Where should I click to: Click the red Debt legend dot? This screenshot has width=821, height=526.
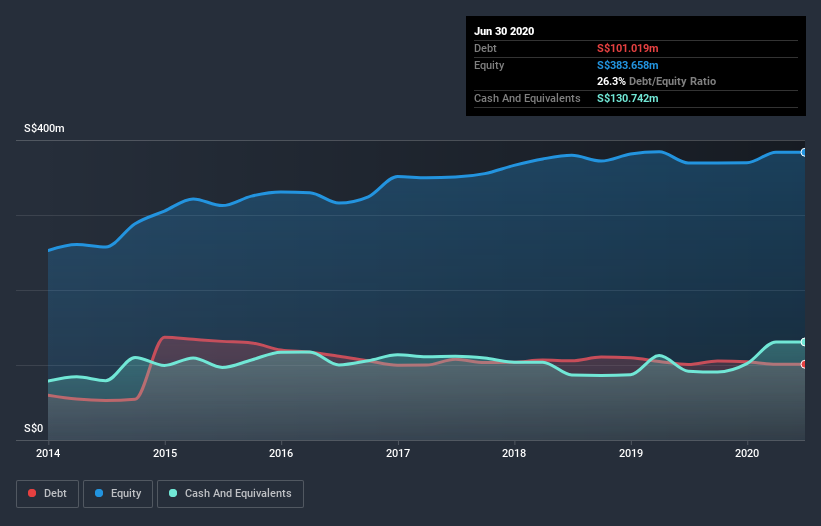pos(32,493)
